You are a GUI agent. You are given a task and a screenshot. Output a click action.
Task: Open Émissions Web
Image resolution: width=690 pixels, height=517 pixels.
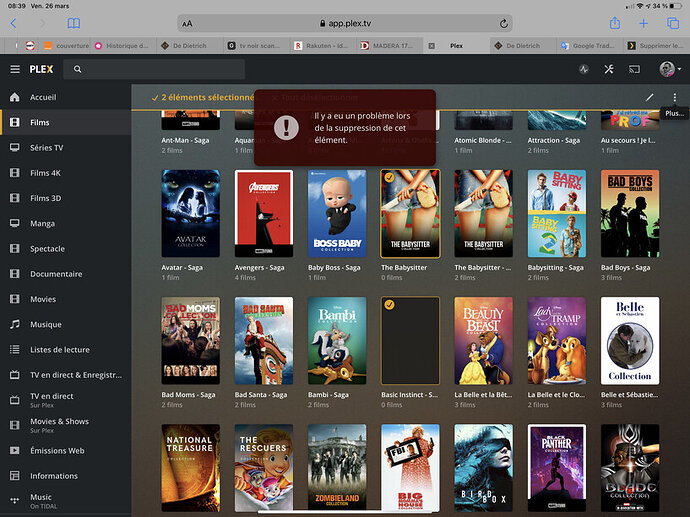[x=66, y=451]
